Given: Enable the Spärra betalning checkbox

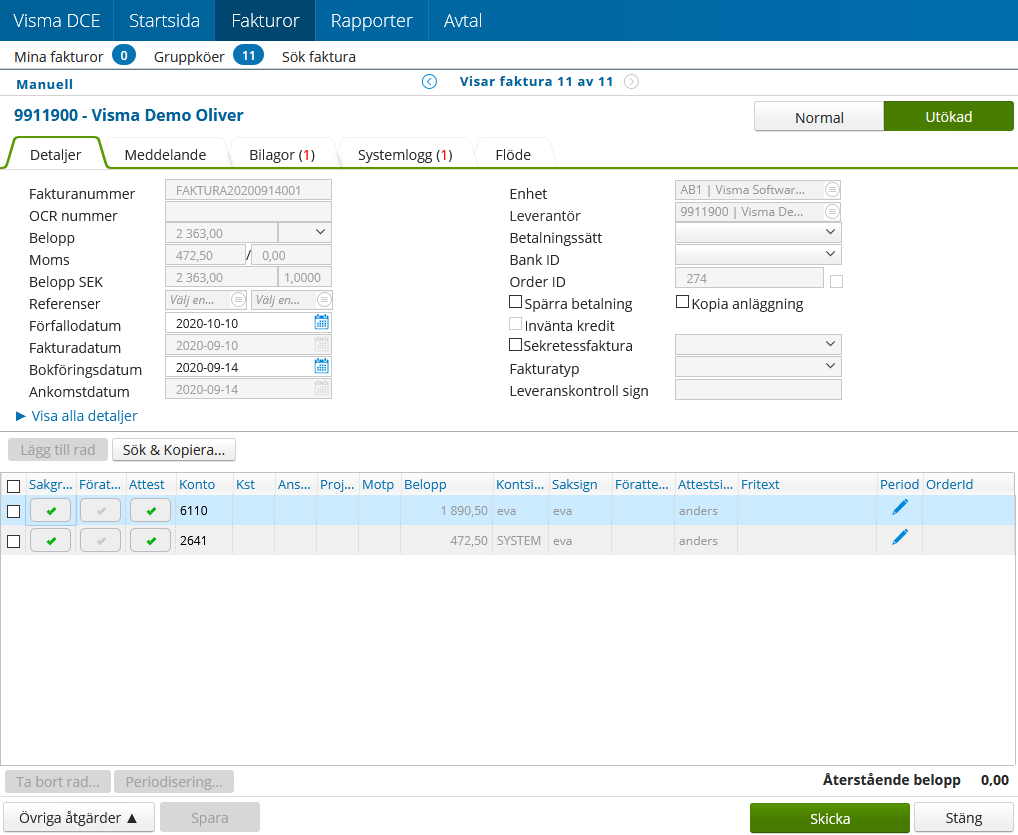Looking at the screenshot, I should [x=515, y=304].
